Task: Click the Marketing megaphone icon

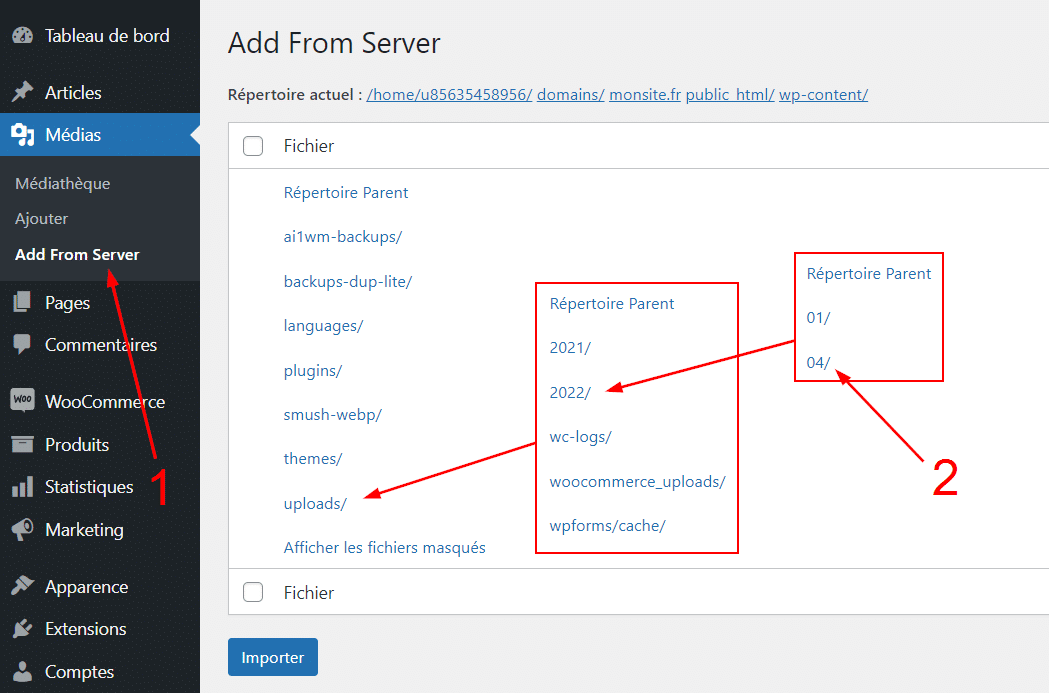Action: coord(22,530)
